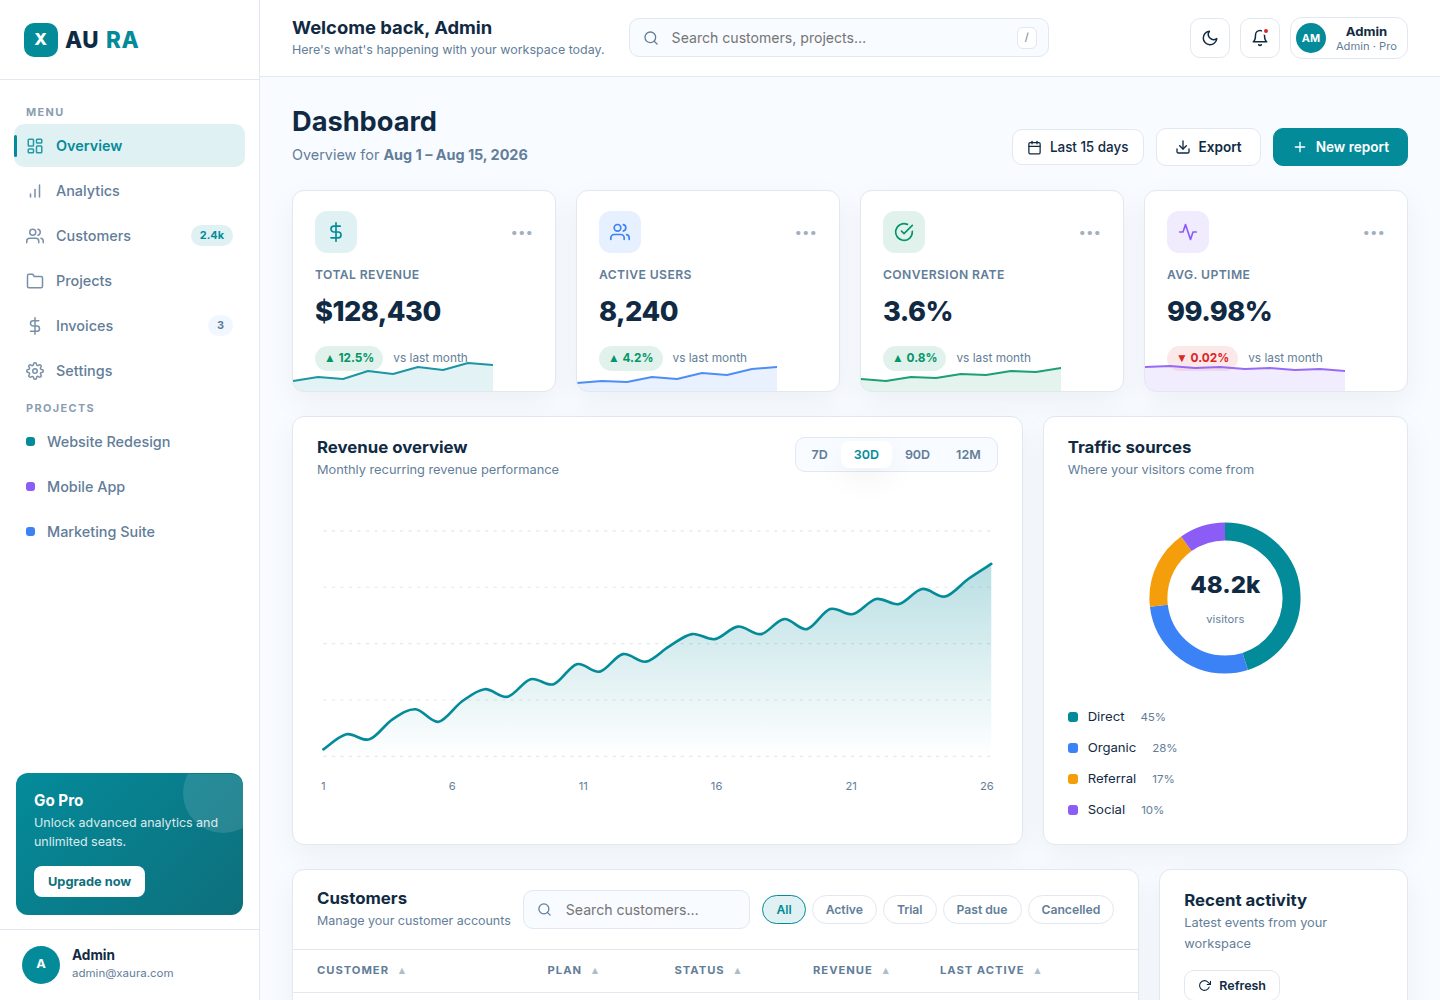The image size is (1440, 1000).
Task: Toggle dark mode with moon icon
Action: point(1210,38)
